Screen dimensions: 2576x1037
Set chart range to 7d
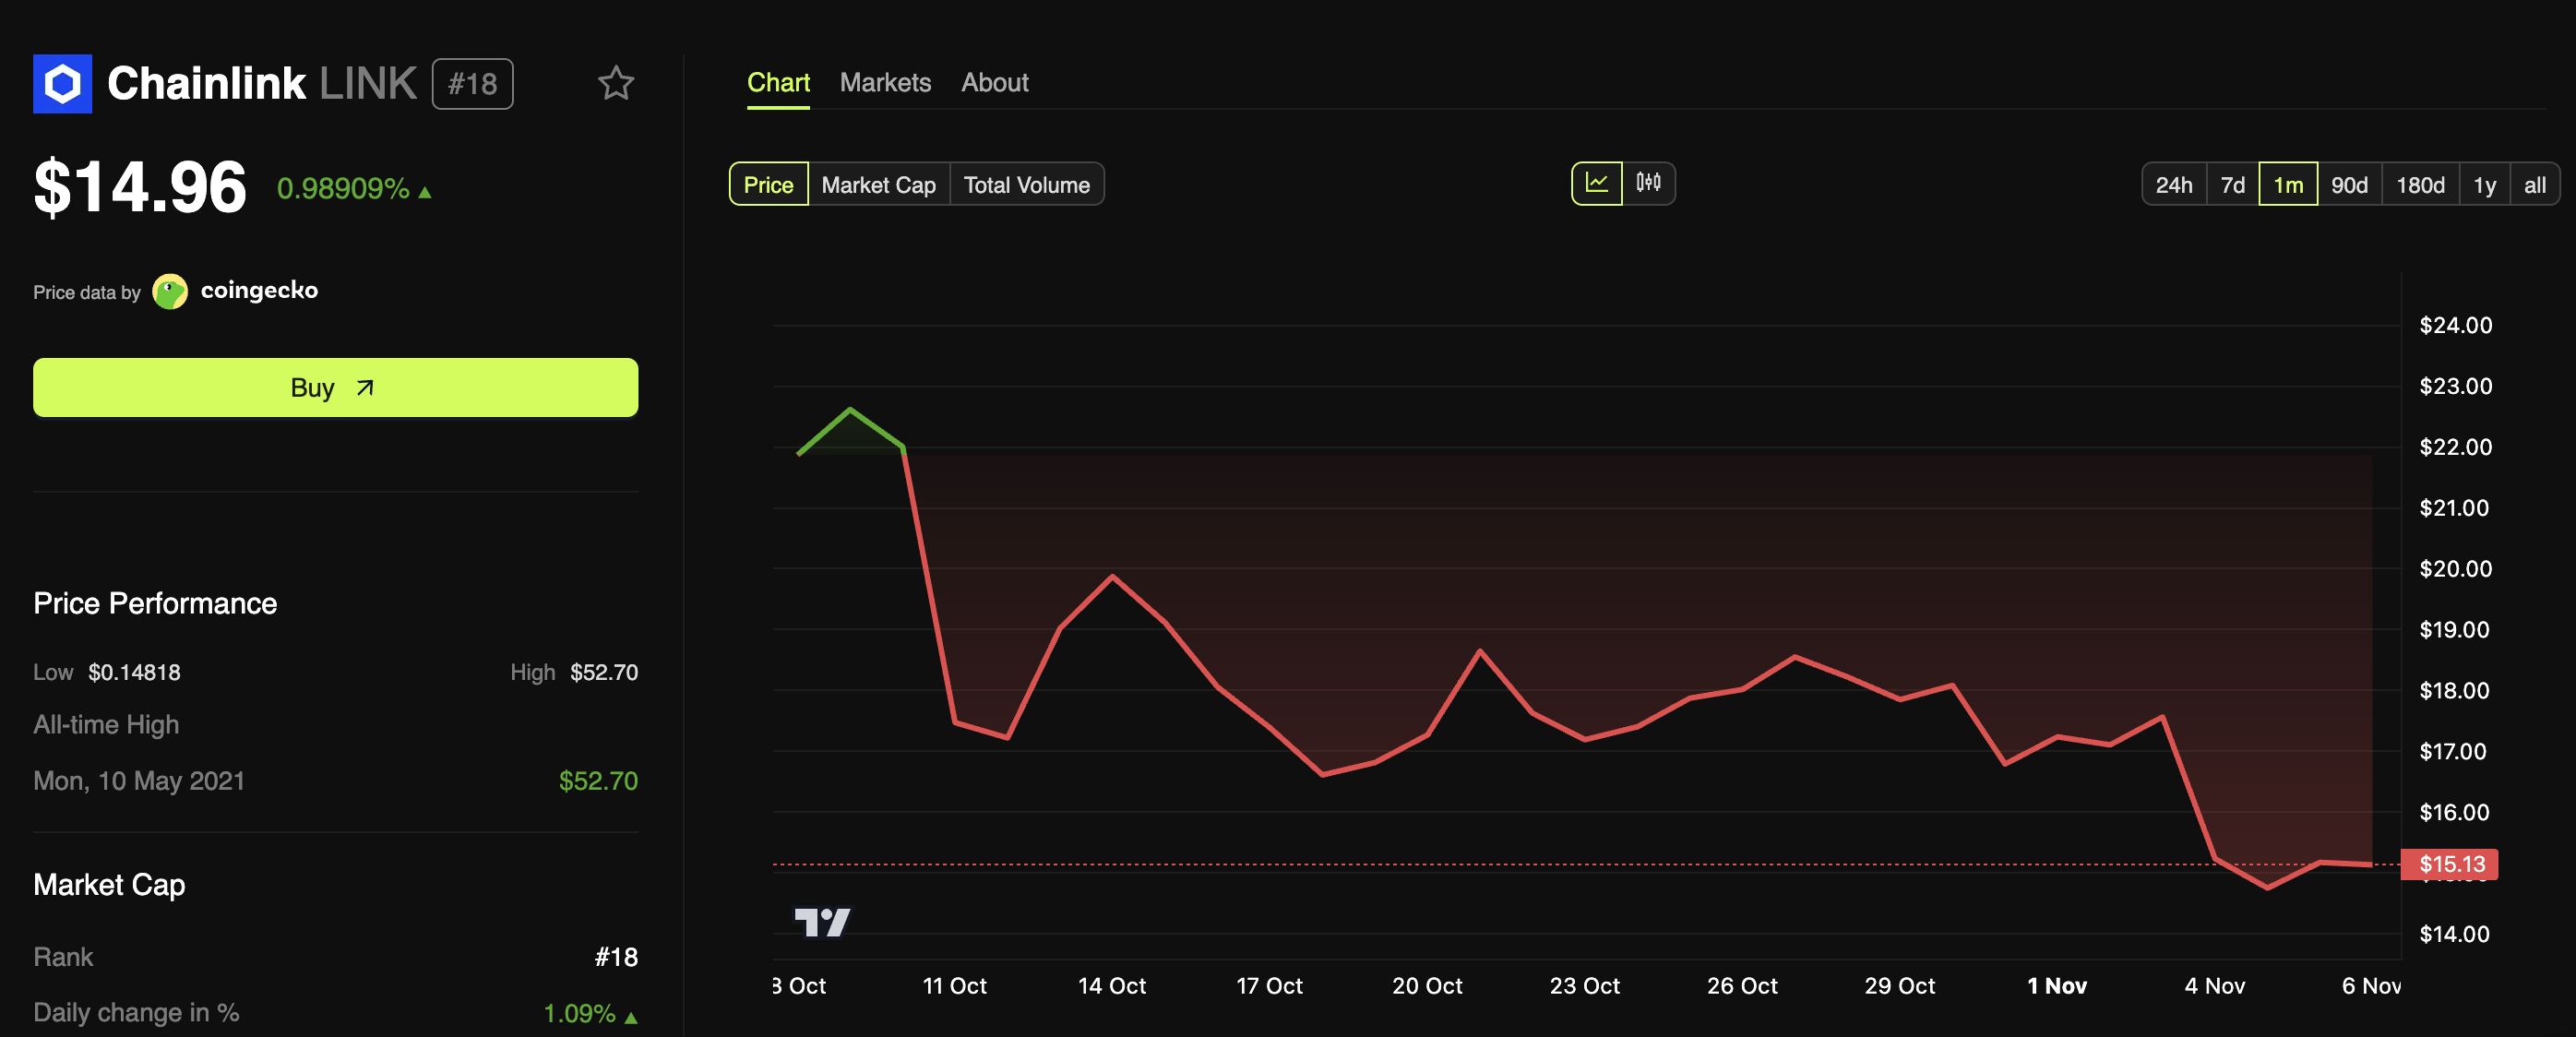coord(2232,185)
